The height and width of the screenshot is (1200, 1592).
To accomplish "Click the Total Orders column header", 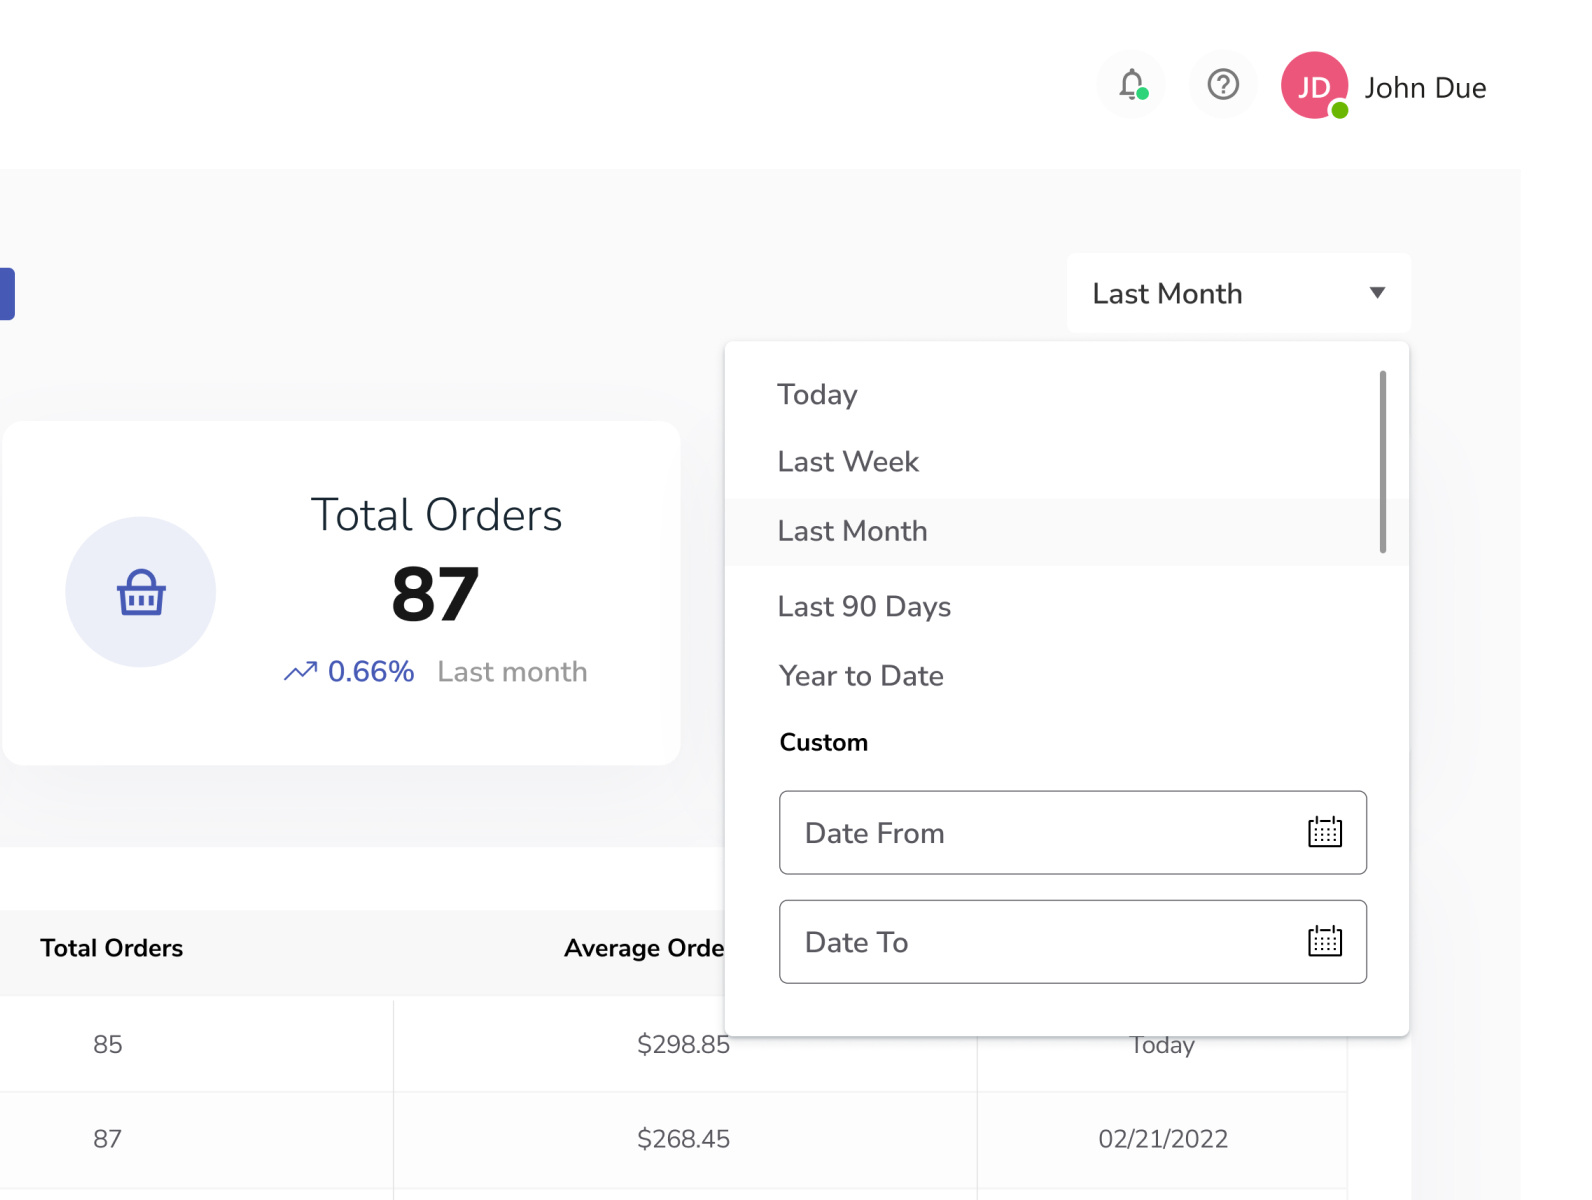I will click(x=112, y=948).
